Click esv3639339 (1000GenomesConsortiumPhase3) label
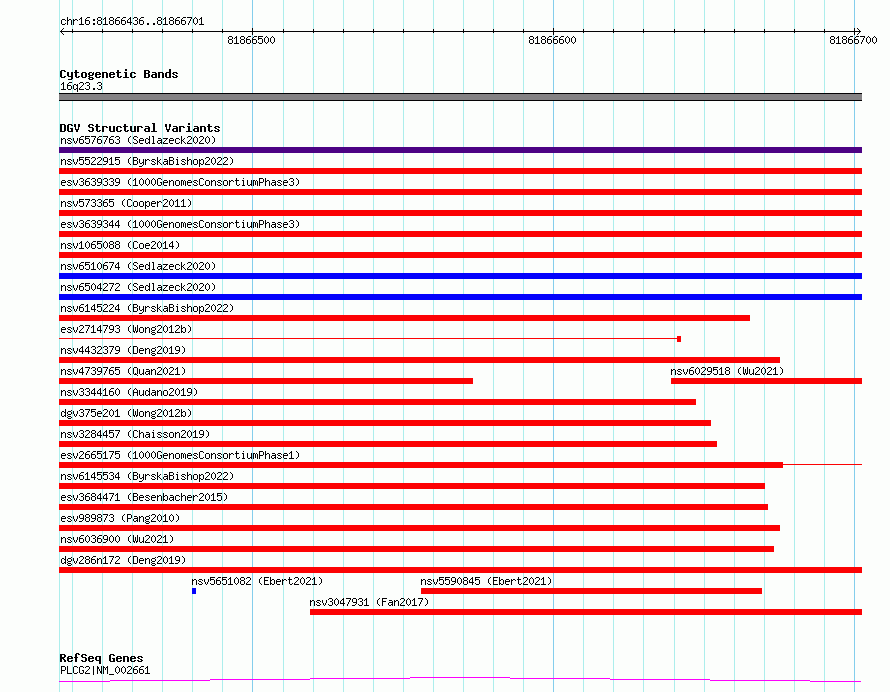The height and width of the screenshot is (692, 890). click(180, 182)
